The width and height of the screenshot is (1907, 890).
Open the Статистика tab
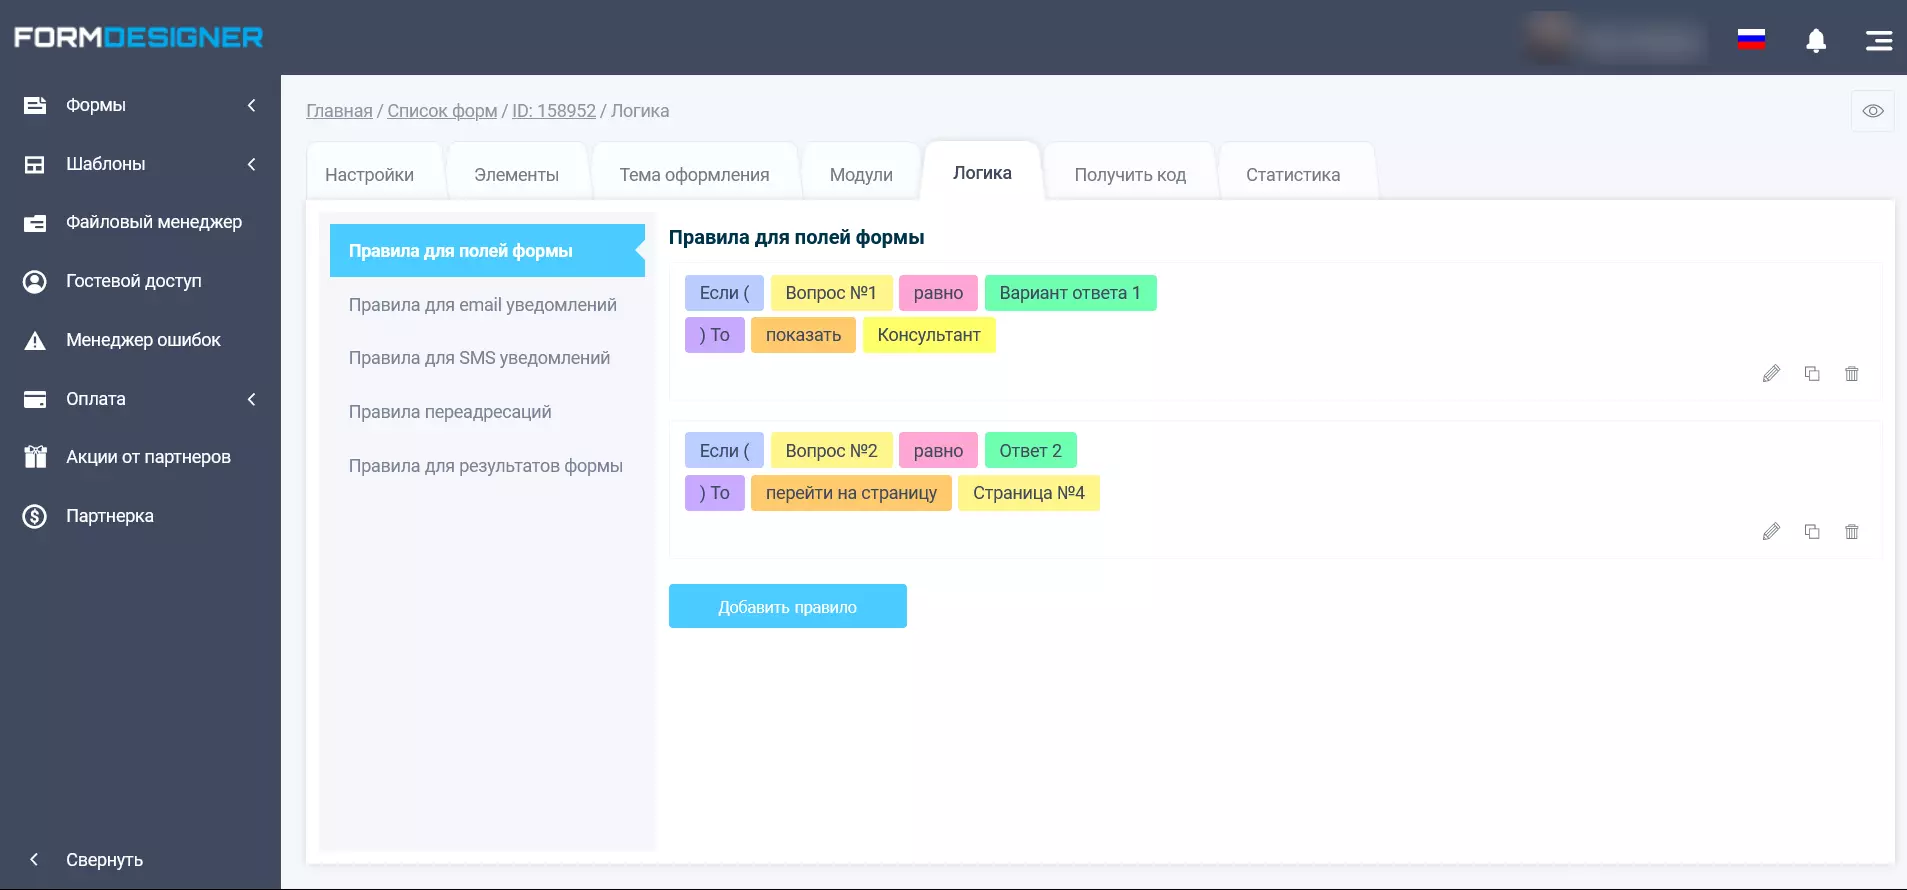[1293, 175]
